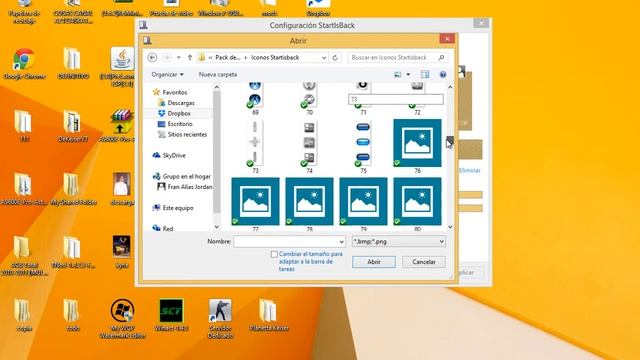
Task: Click the search magnifier icon
Action: (441, 58)
